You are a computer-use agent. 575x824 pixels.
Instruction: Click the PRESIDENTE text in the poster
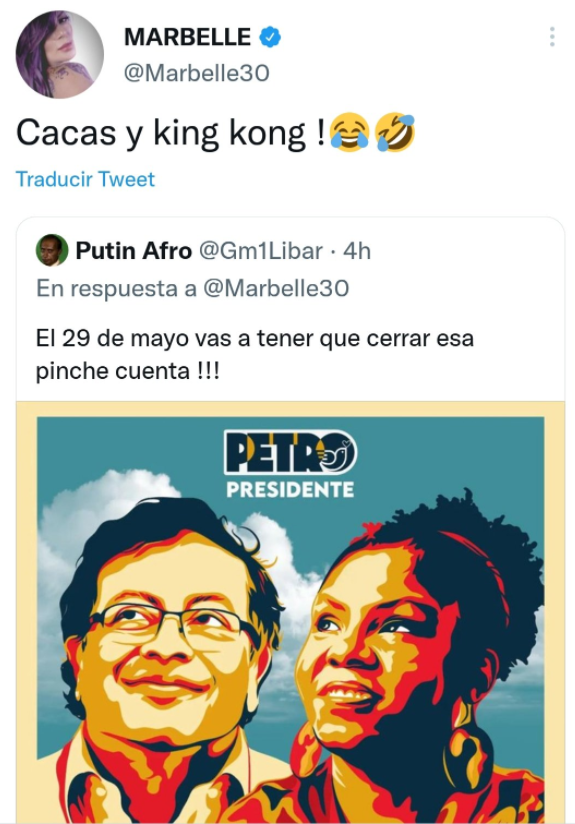[290, 490]
